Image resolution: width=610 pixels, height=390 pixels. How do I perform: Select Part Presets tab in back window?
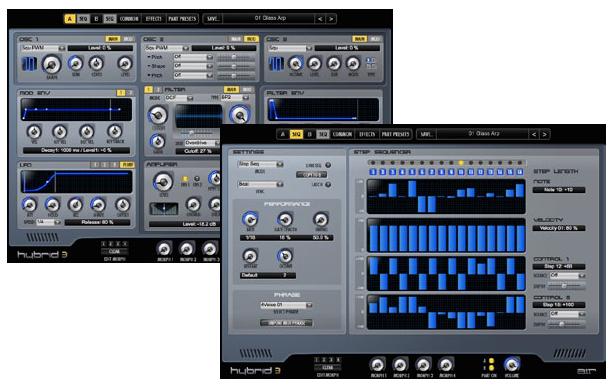coord(182,19)
